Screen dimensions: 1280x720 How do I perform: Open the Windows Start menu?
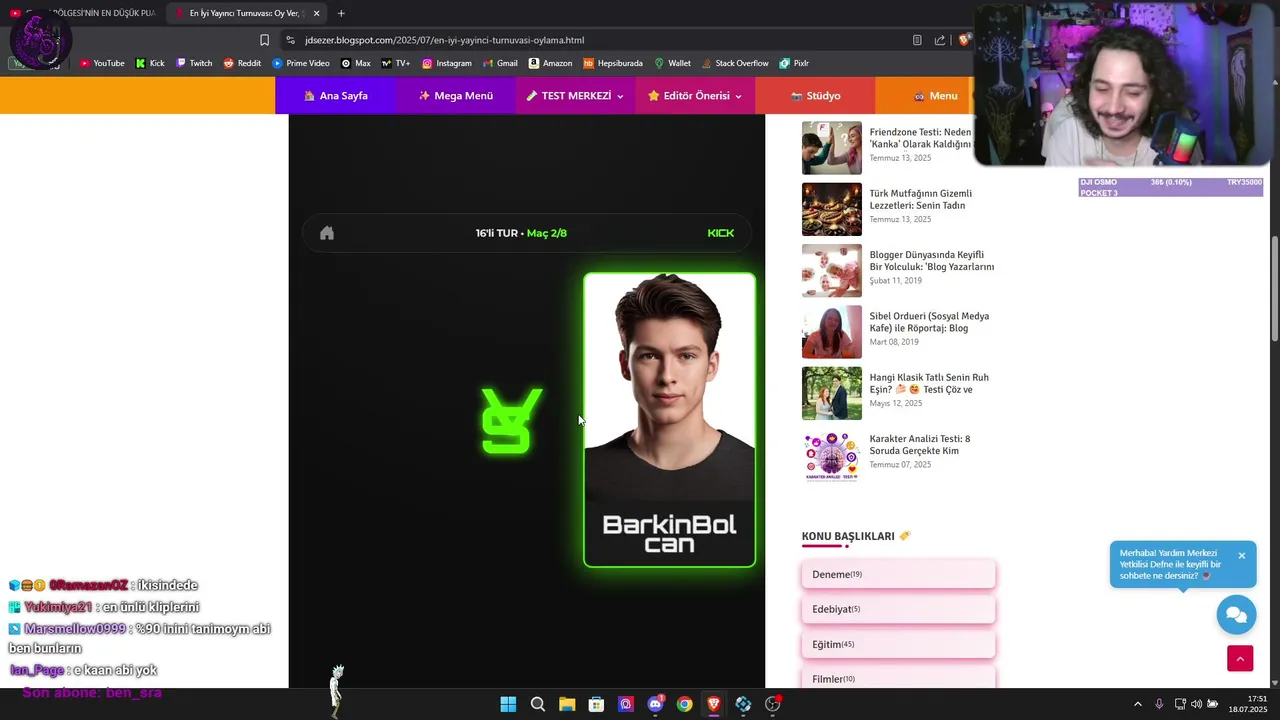pos(508,704)
